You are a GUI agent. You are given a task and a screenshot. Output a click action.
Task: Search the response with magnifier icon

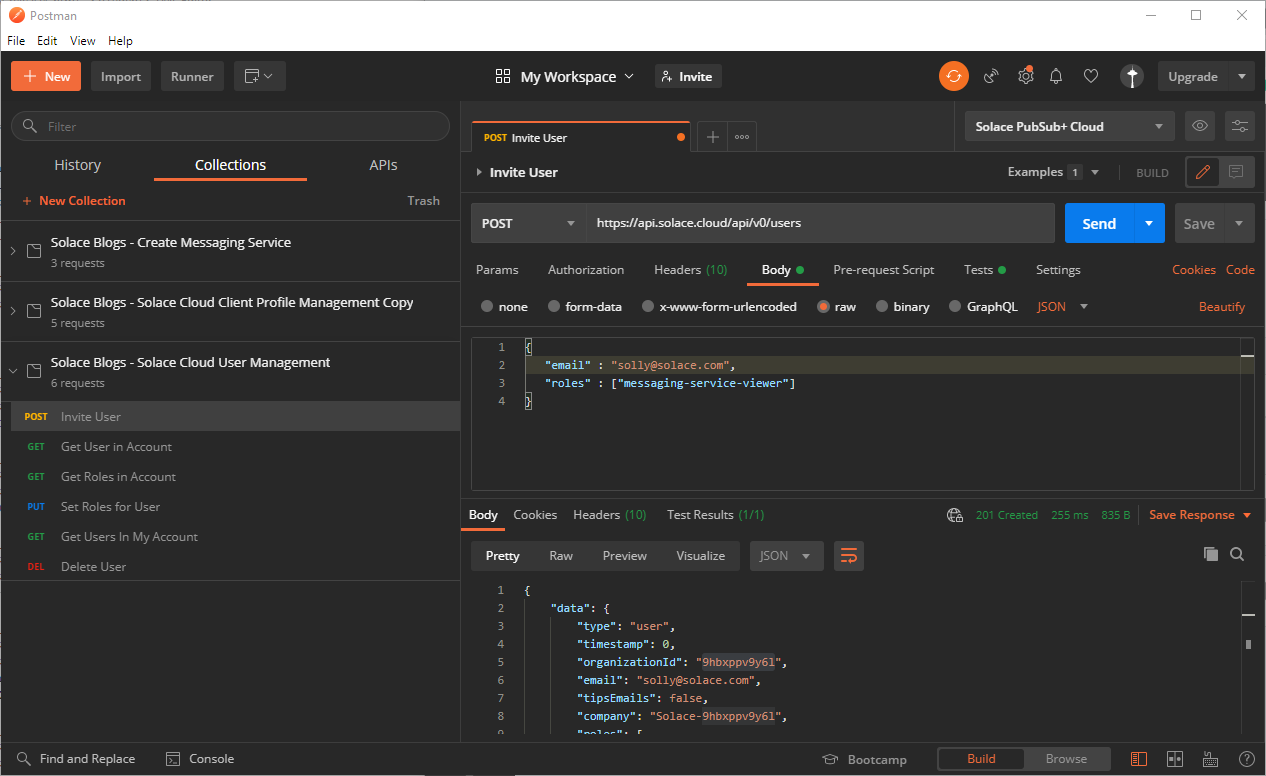[x=1237, y=554]
